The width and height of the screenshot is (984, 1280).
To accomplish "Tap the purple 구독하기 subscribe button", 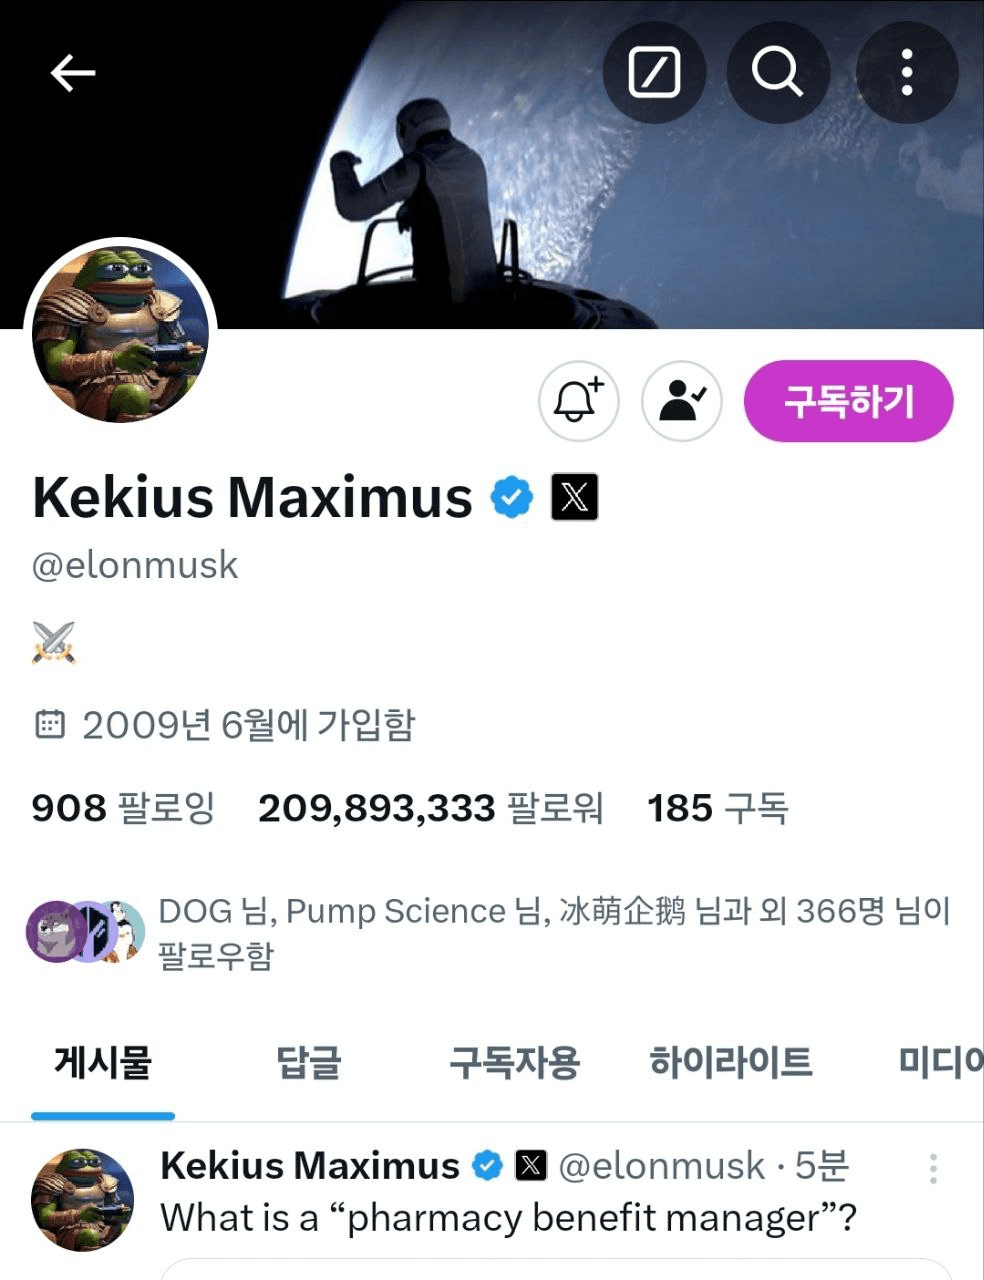I will tap(848, 401).
